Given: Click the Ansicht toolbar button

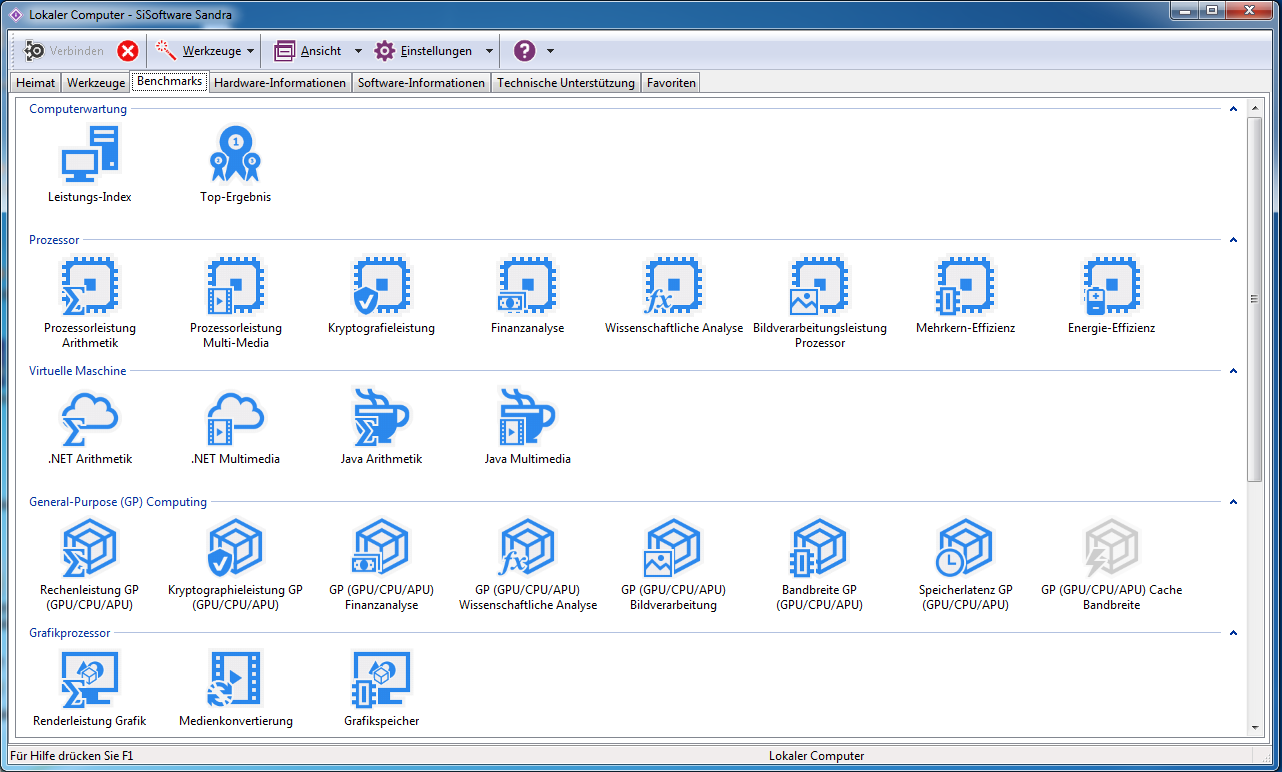Looking at the screenshot, I should click(309, 51).
